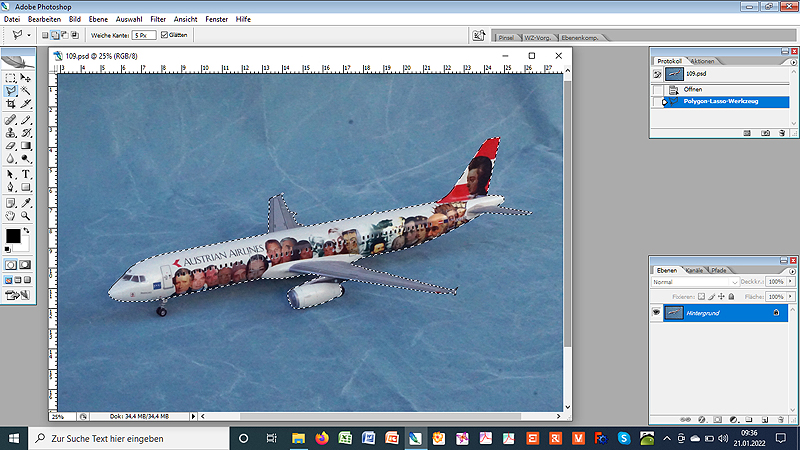Select Standard Screen mode

point(9,280)
